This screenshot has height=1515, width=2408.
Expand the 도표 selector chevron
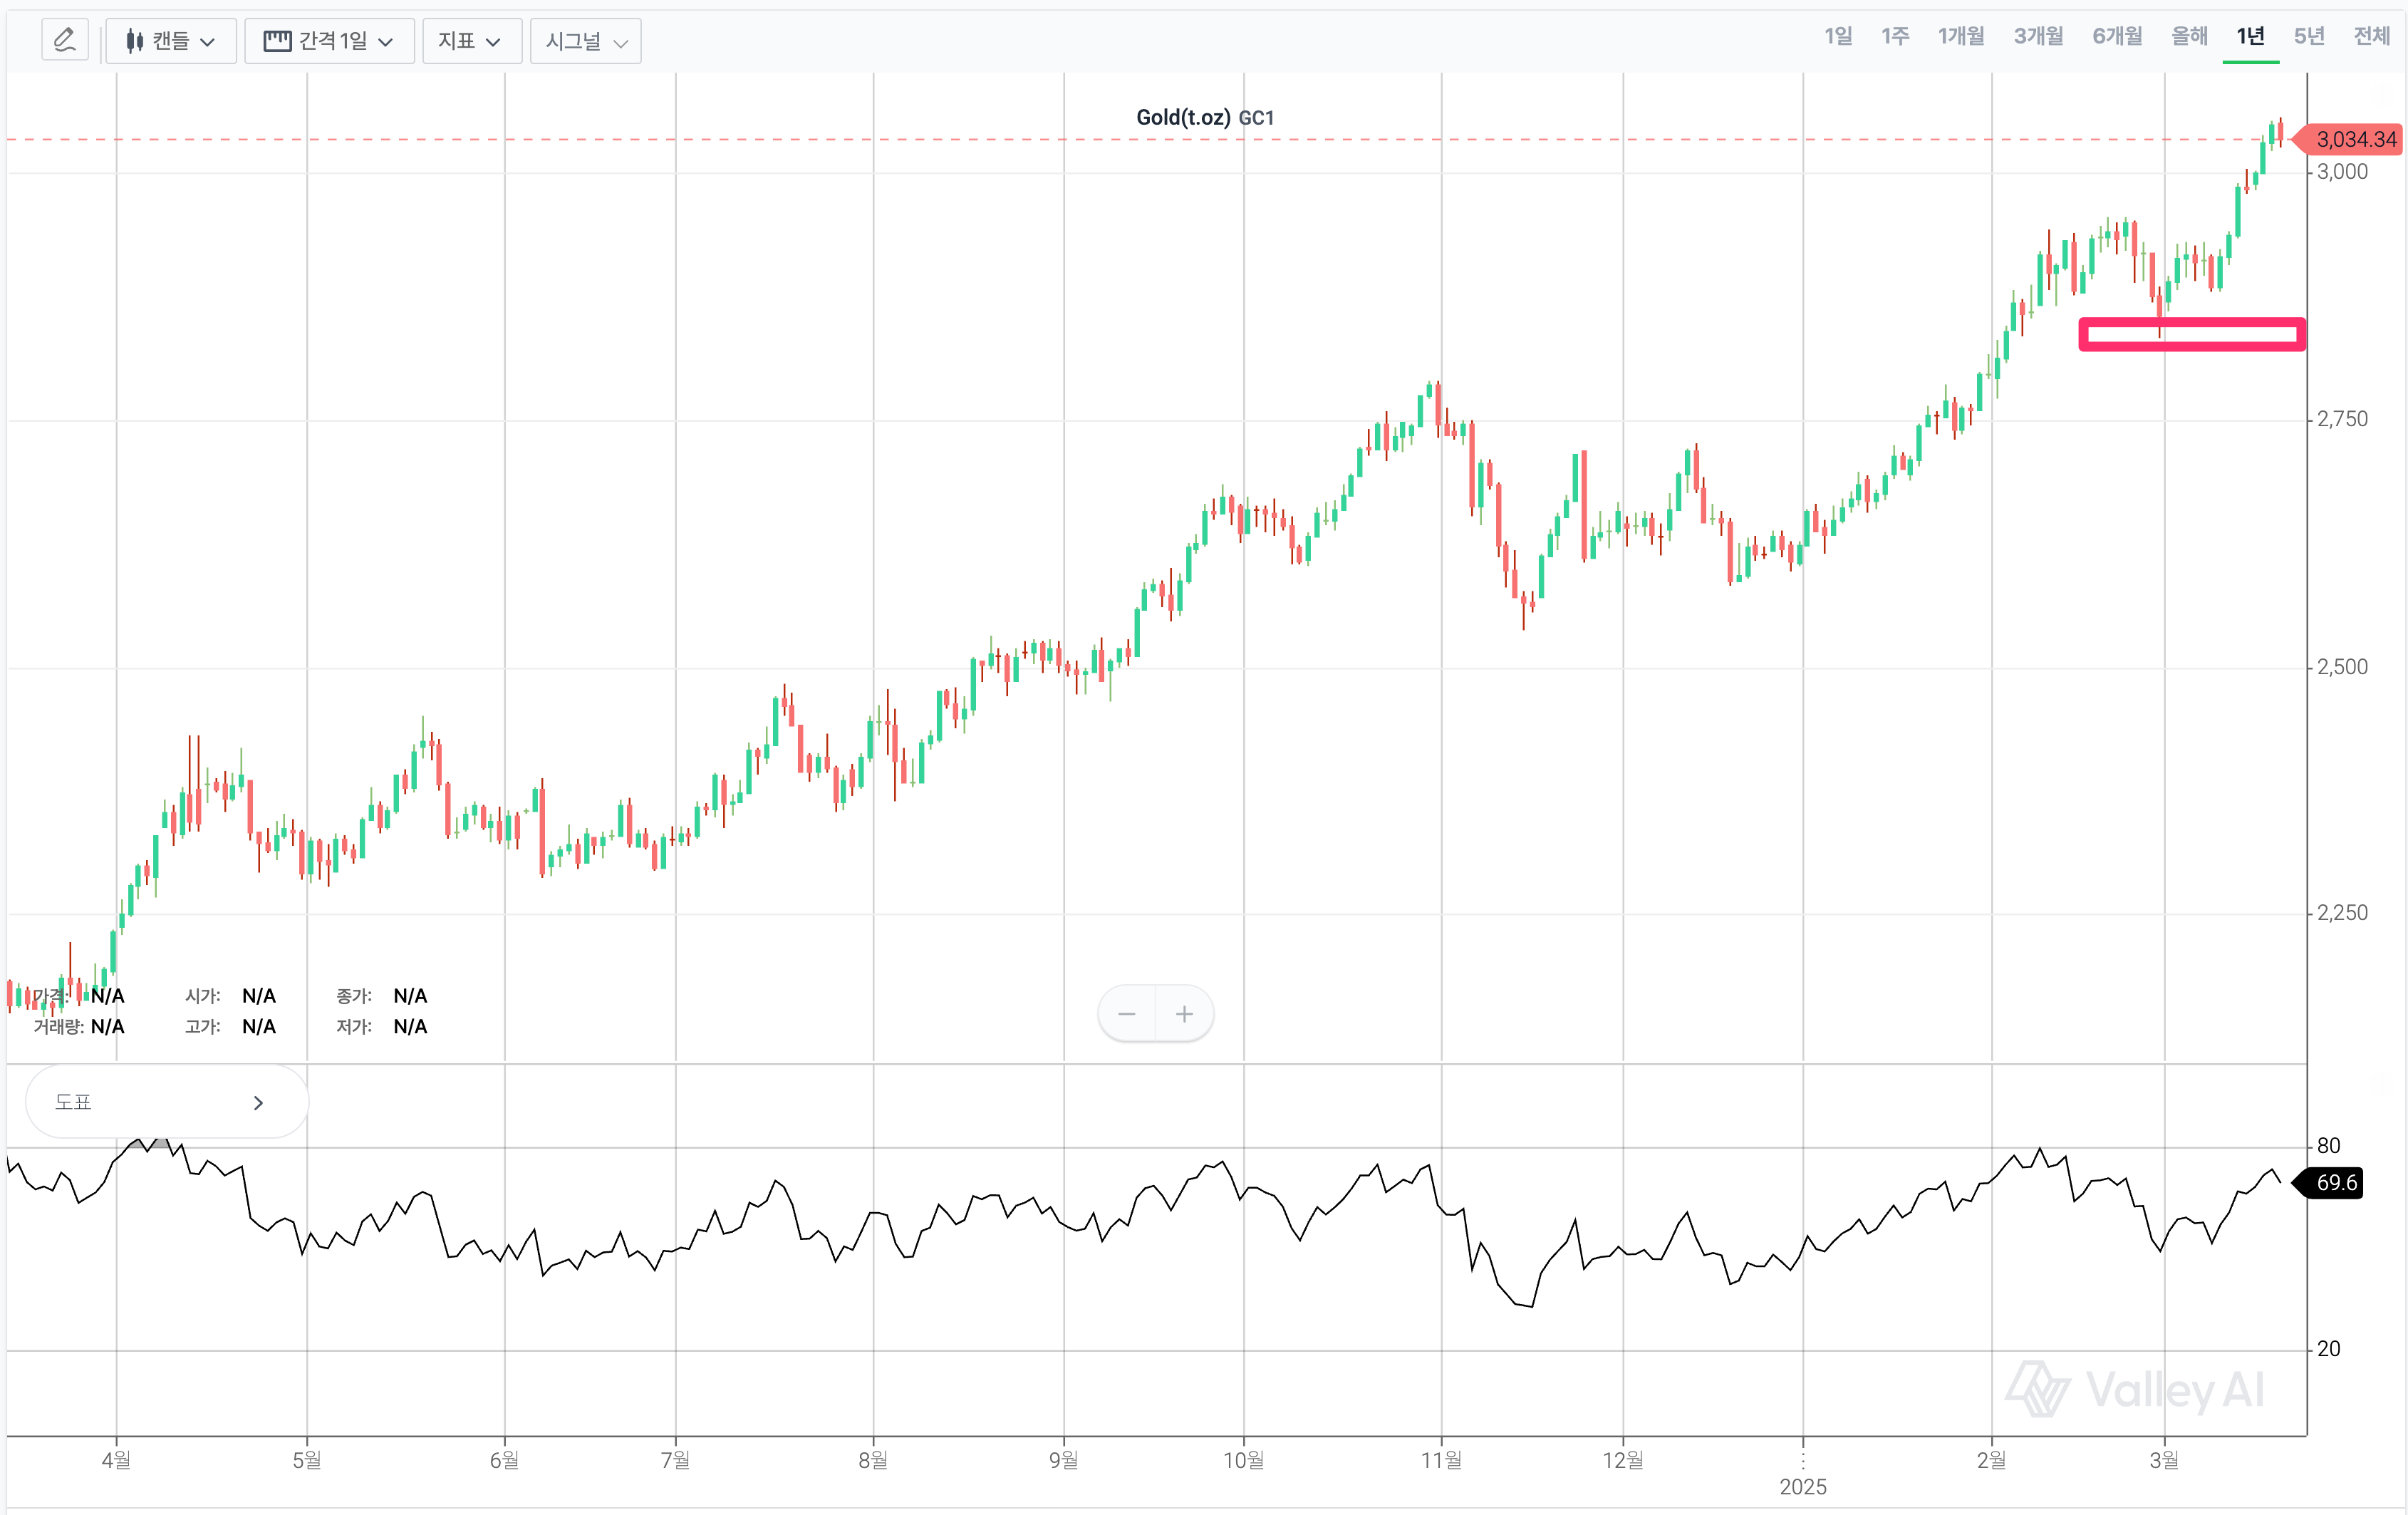258,1102
